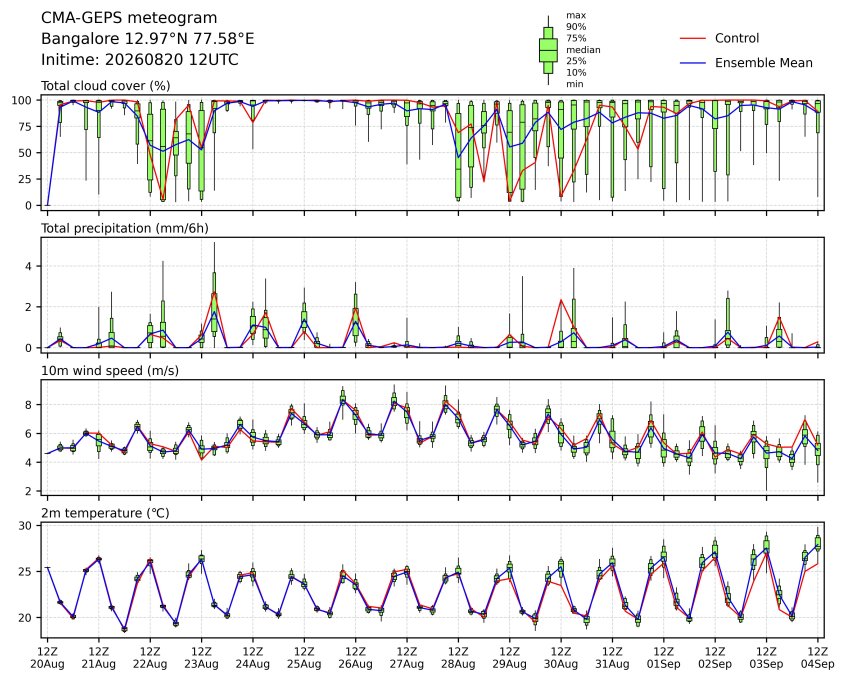Click the Bangalore coordinates subtitle
This screenshot has width=846, height=681.
[x=147, y=39]
